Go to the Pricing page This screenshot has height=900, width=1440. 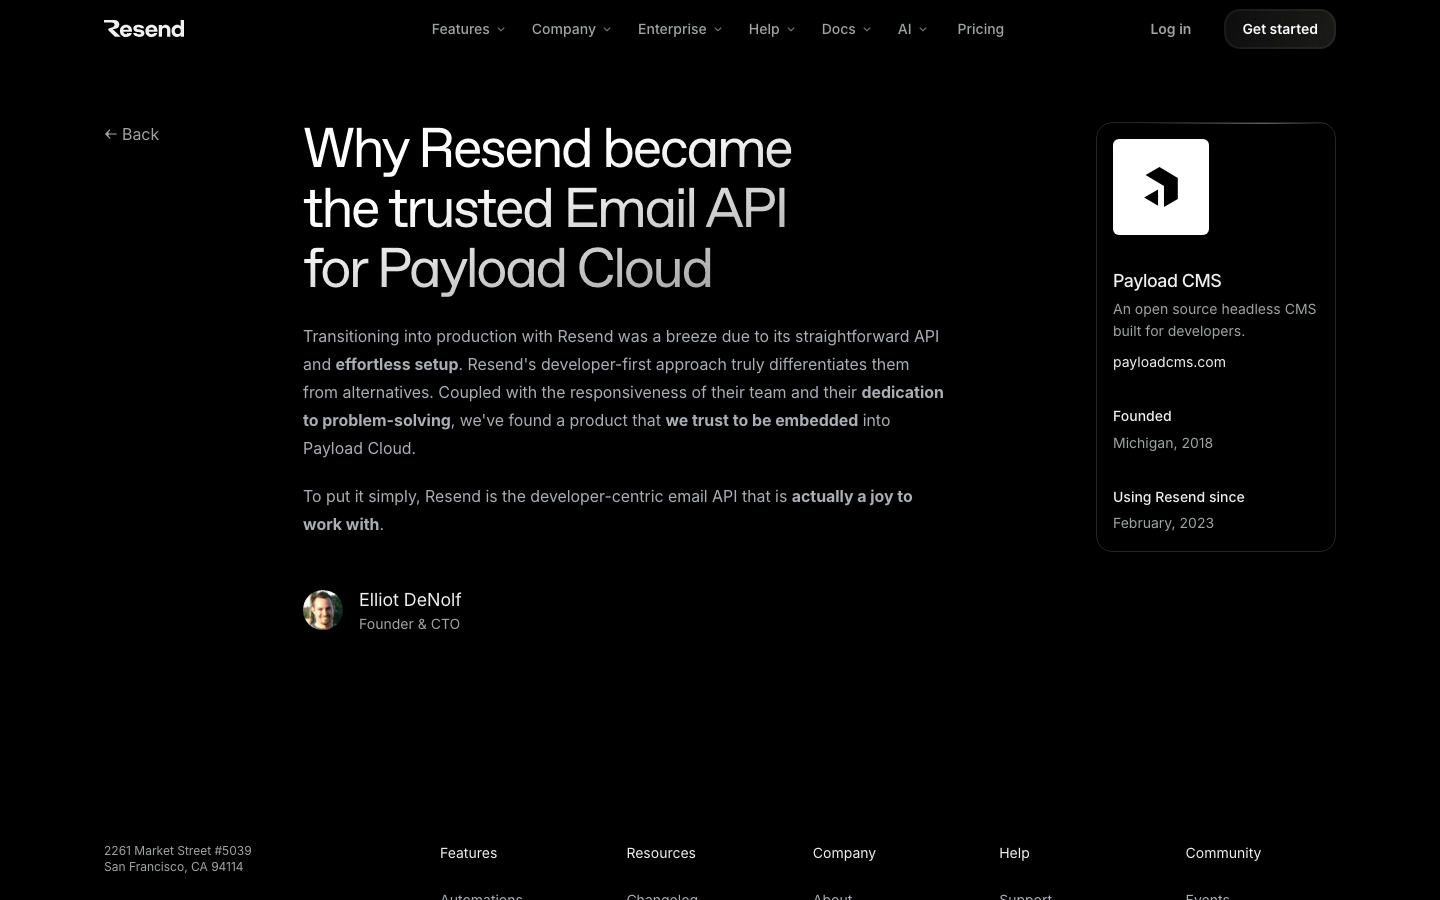pyautogui.click(x=980, y=29)
